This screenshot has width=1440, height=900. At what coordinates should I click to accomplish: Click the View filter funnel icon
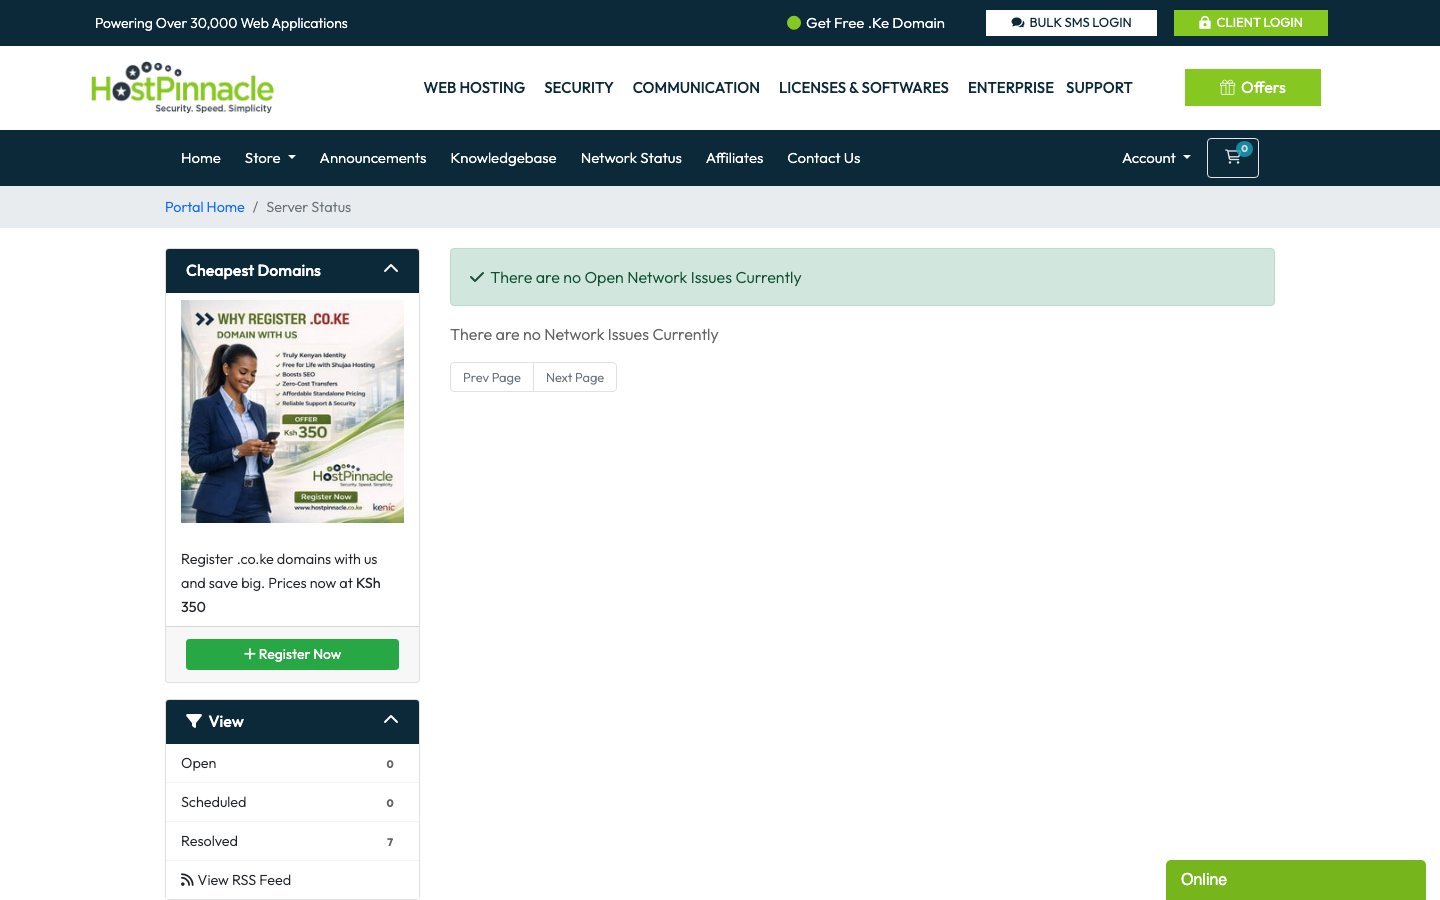[x=194, y=721]
